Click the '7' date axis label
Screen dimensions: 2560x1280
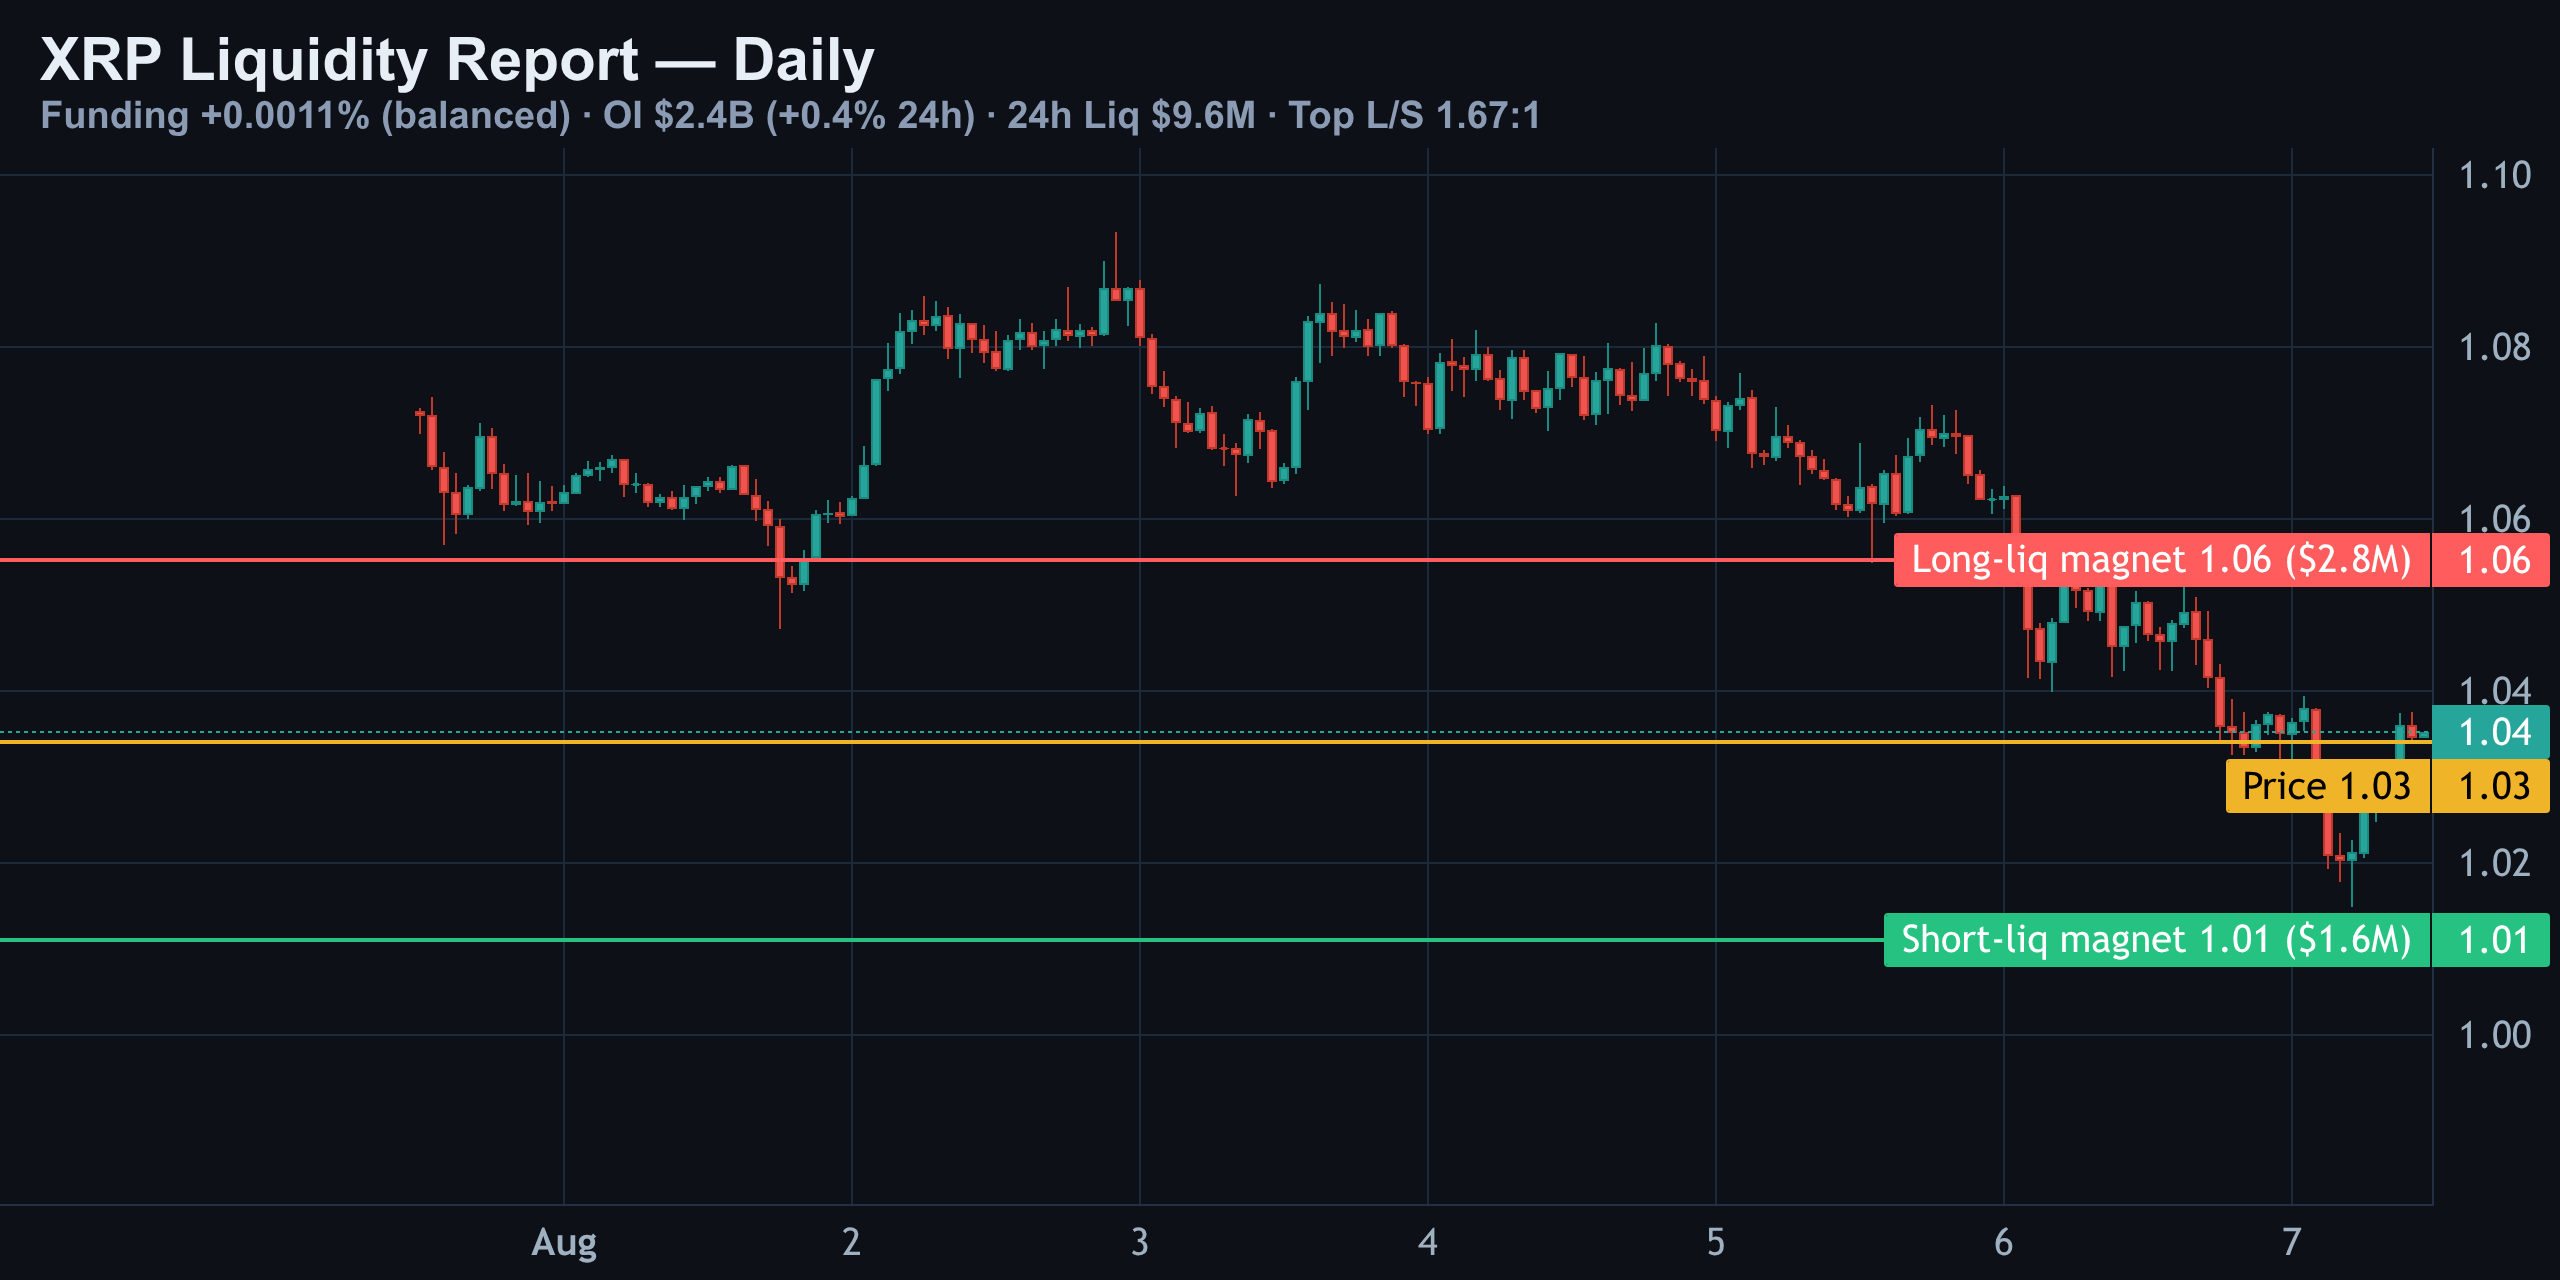coord(2292,1243)
